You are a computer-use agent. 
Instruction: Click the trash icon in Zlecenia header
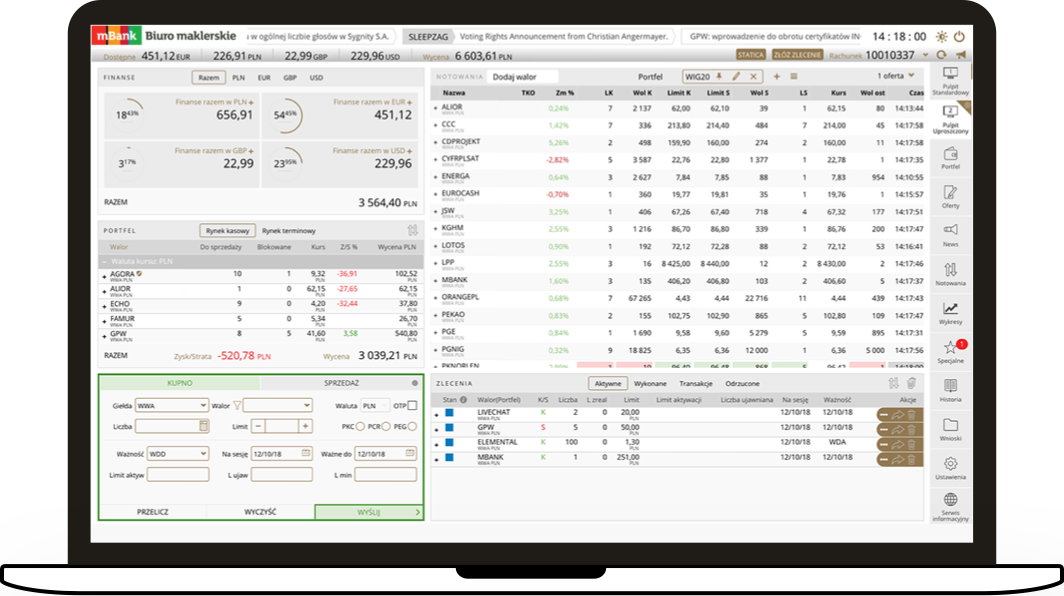point(911,384)
